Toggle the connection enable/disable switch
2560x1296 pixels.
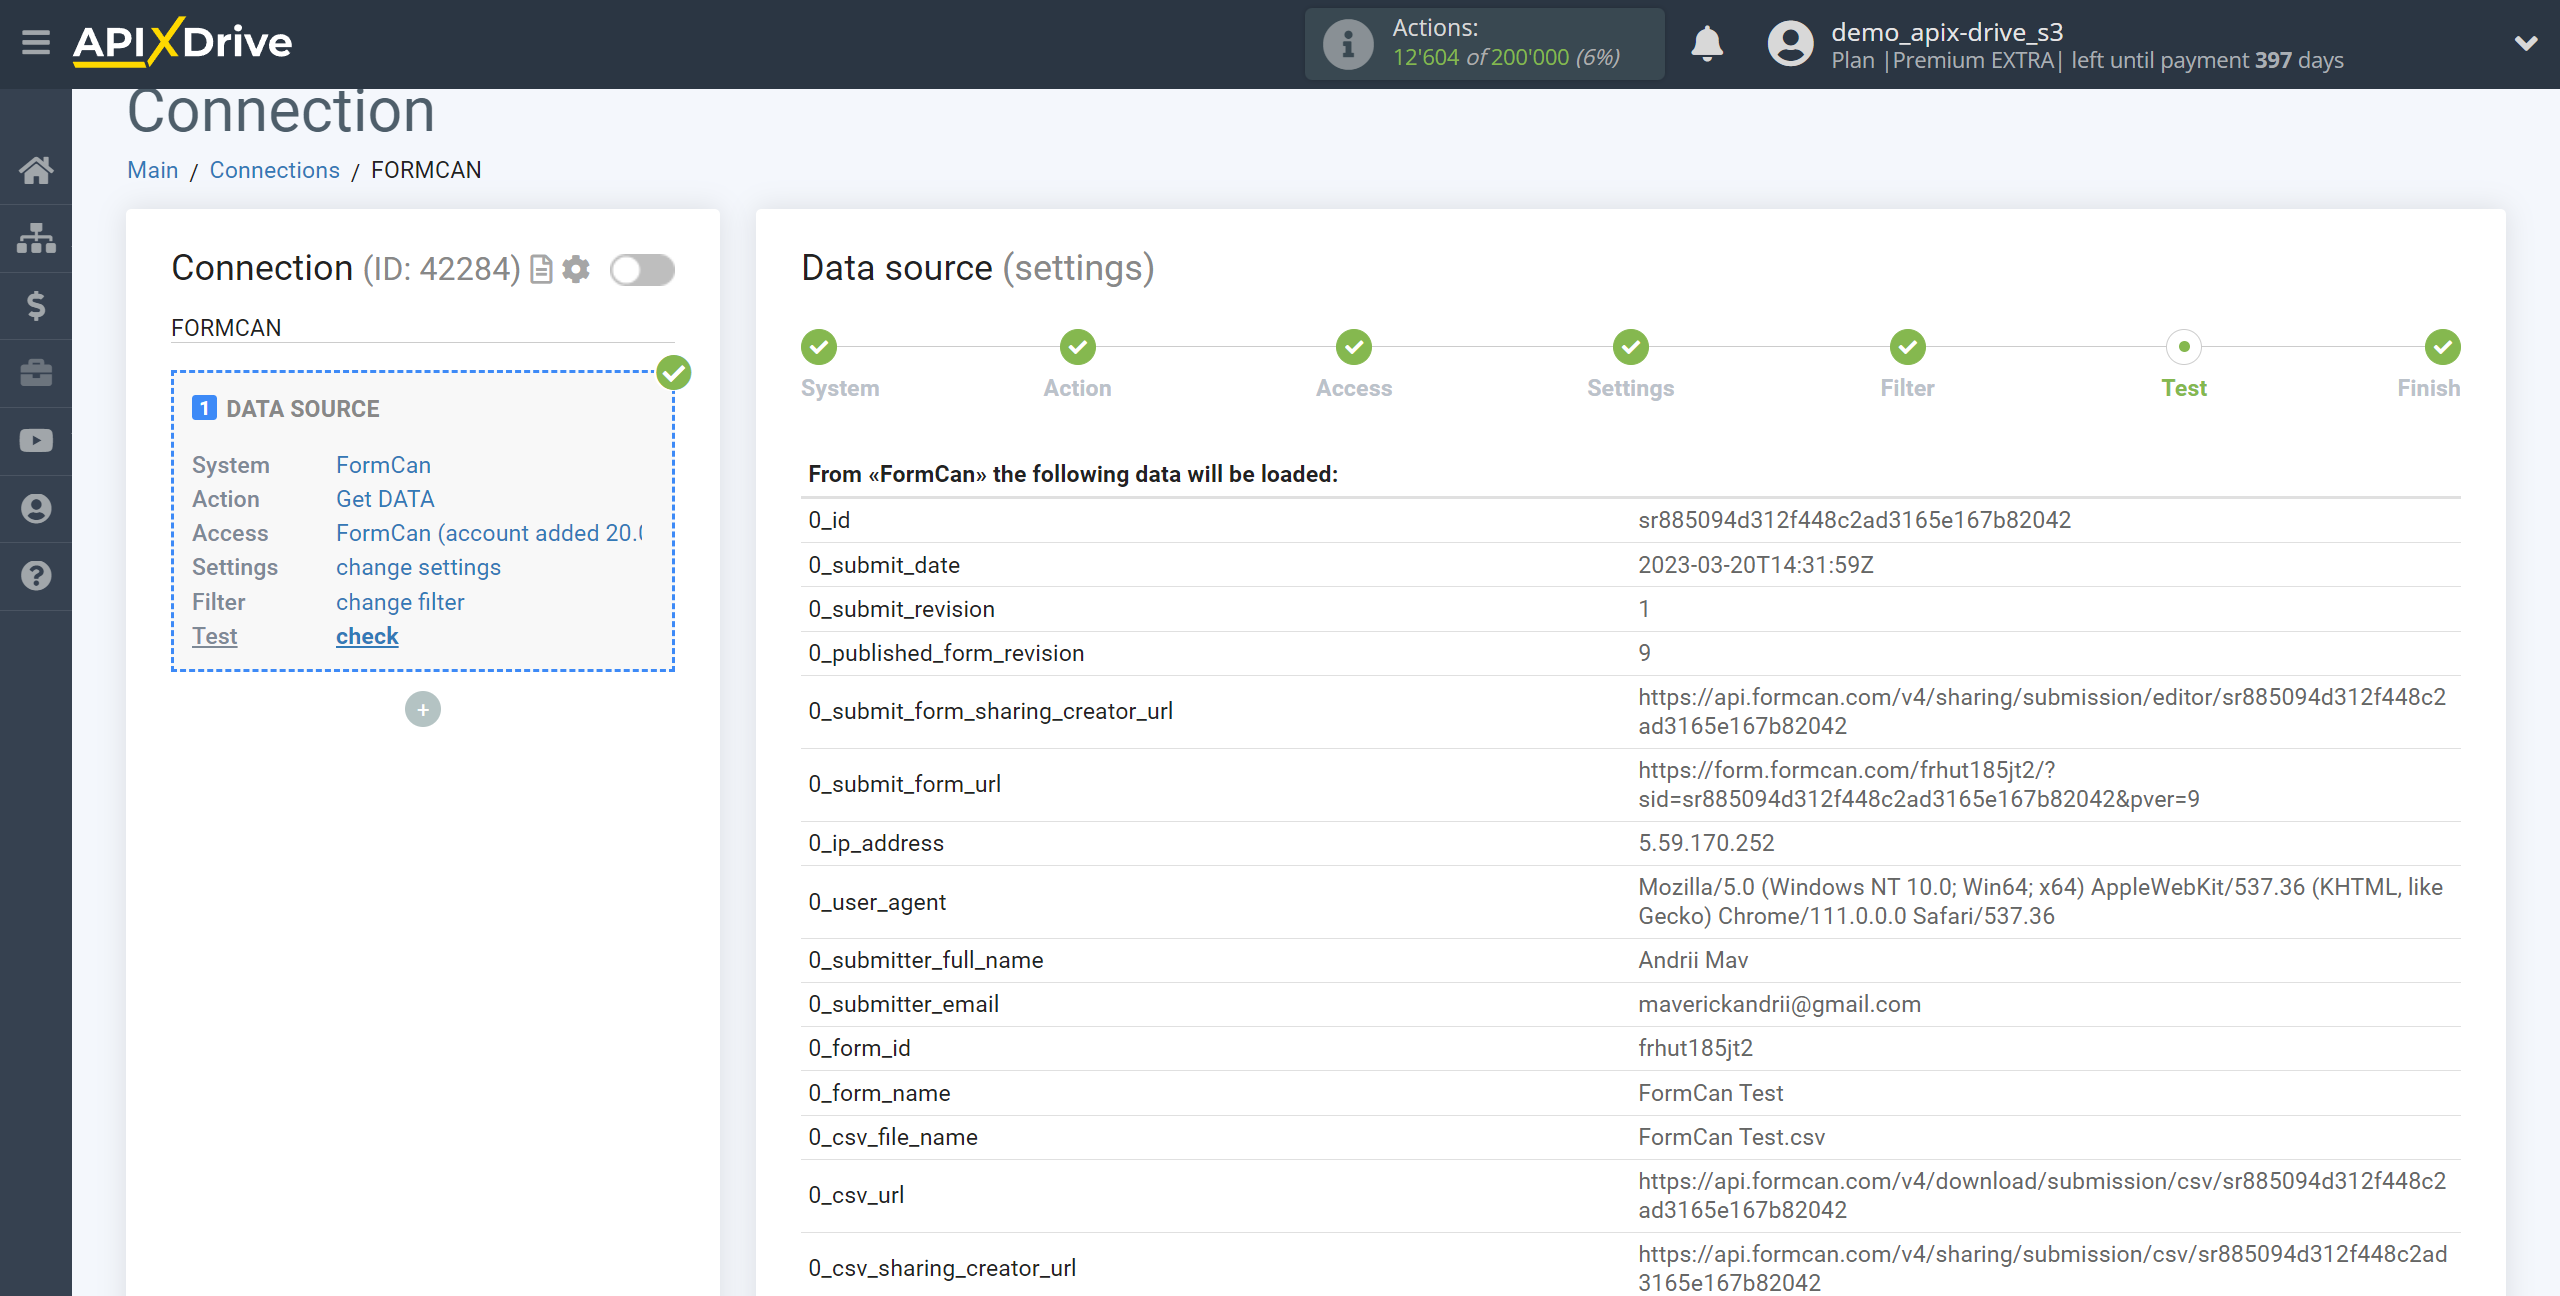[643, 268]
